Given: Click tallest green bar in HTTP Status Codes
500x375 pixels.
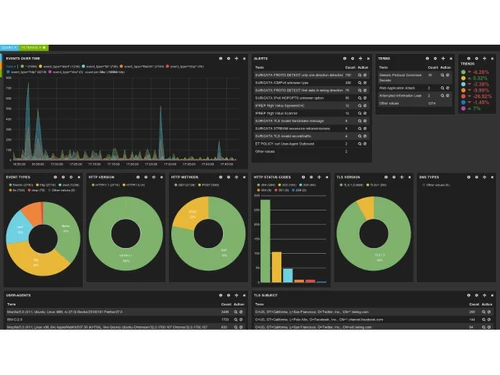Looking at the screenshot, I should tap(265, 241).
